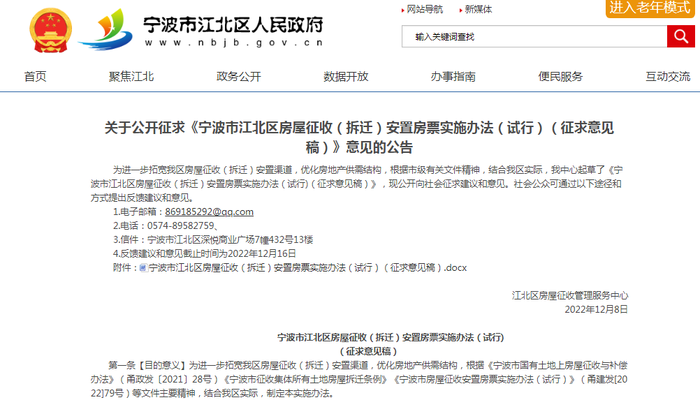700x400 pixels.
Task: Click the site title 宁波市江北区人民政府
Action: point(233,25)
